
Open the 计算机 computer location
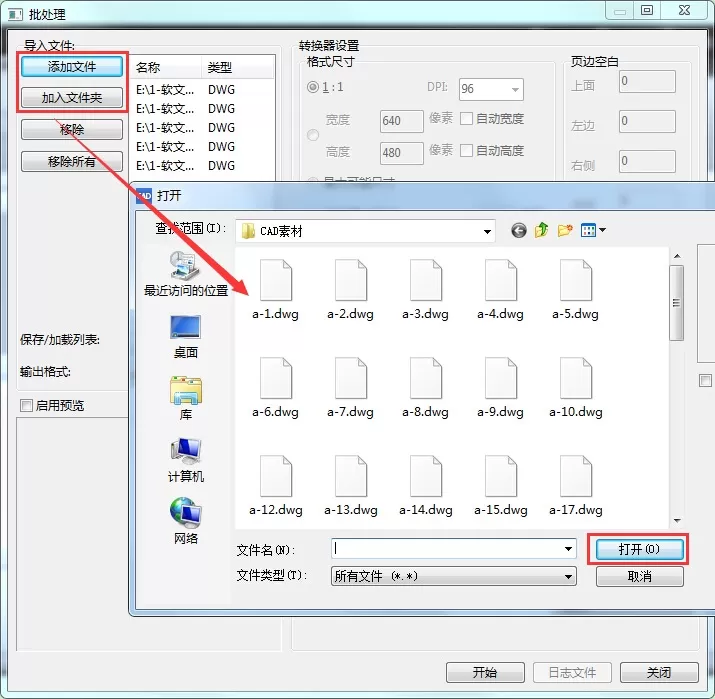[186, 460]
